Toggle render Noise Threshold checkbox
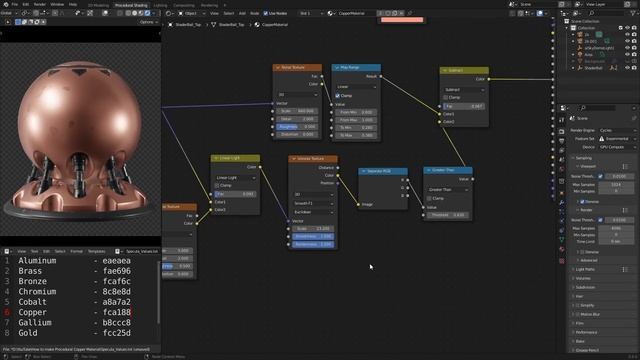 600,220
